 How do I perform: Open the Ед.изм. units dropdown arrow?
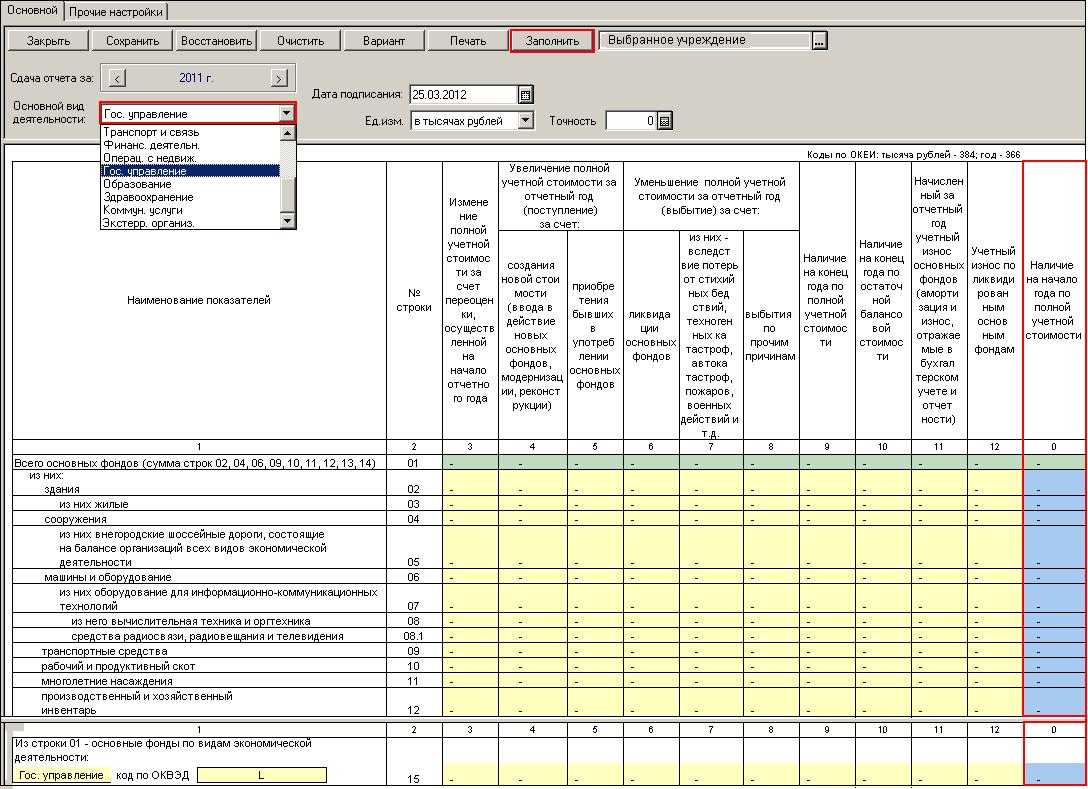(x=526, y=121)
